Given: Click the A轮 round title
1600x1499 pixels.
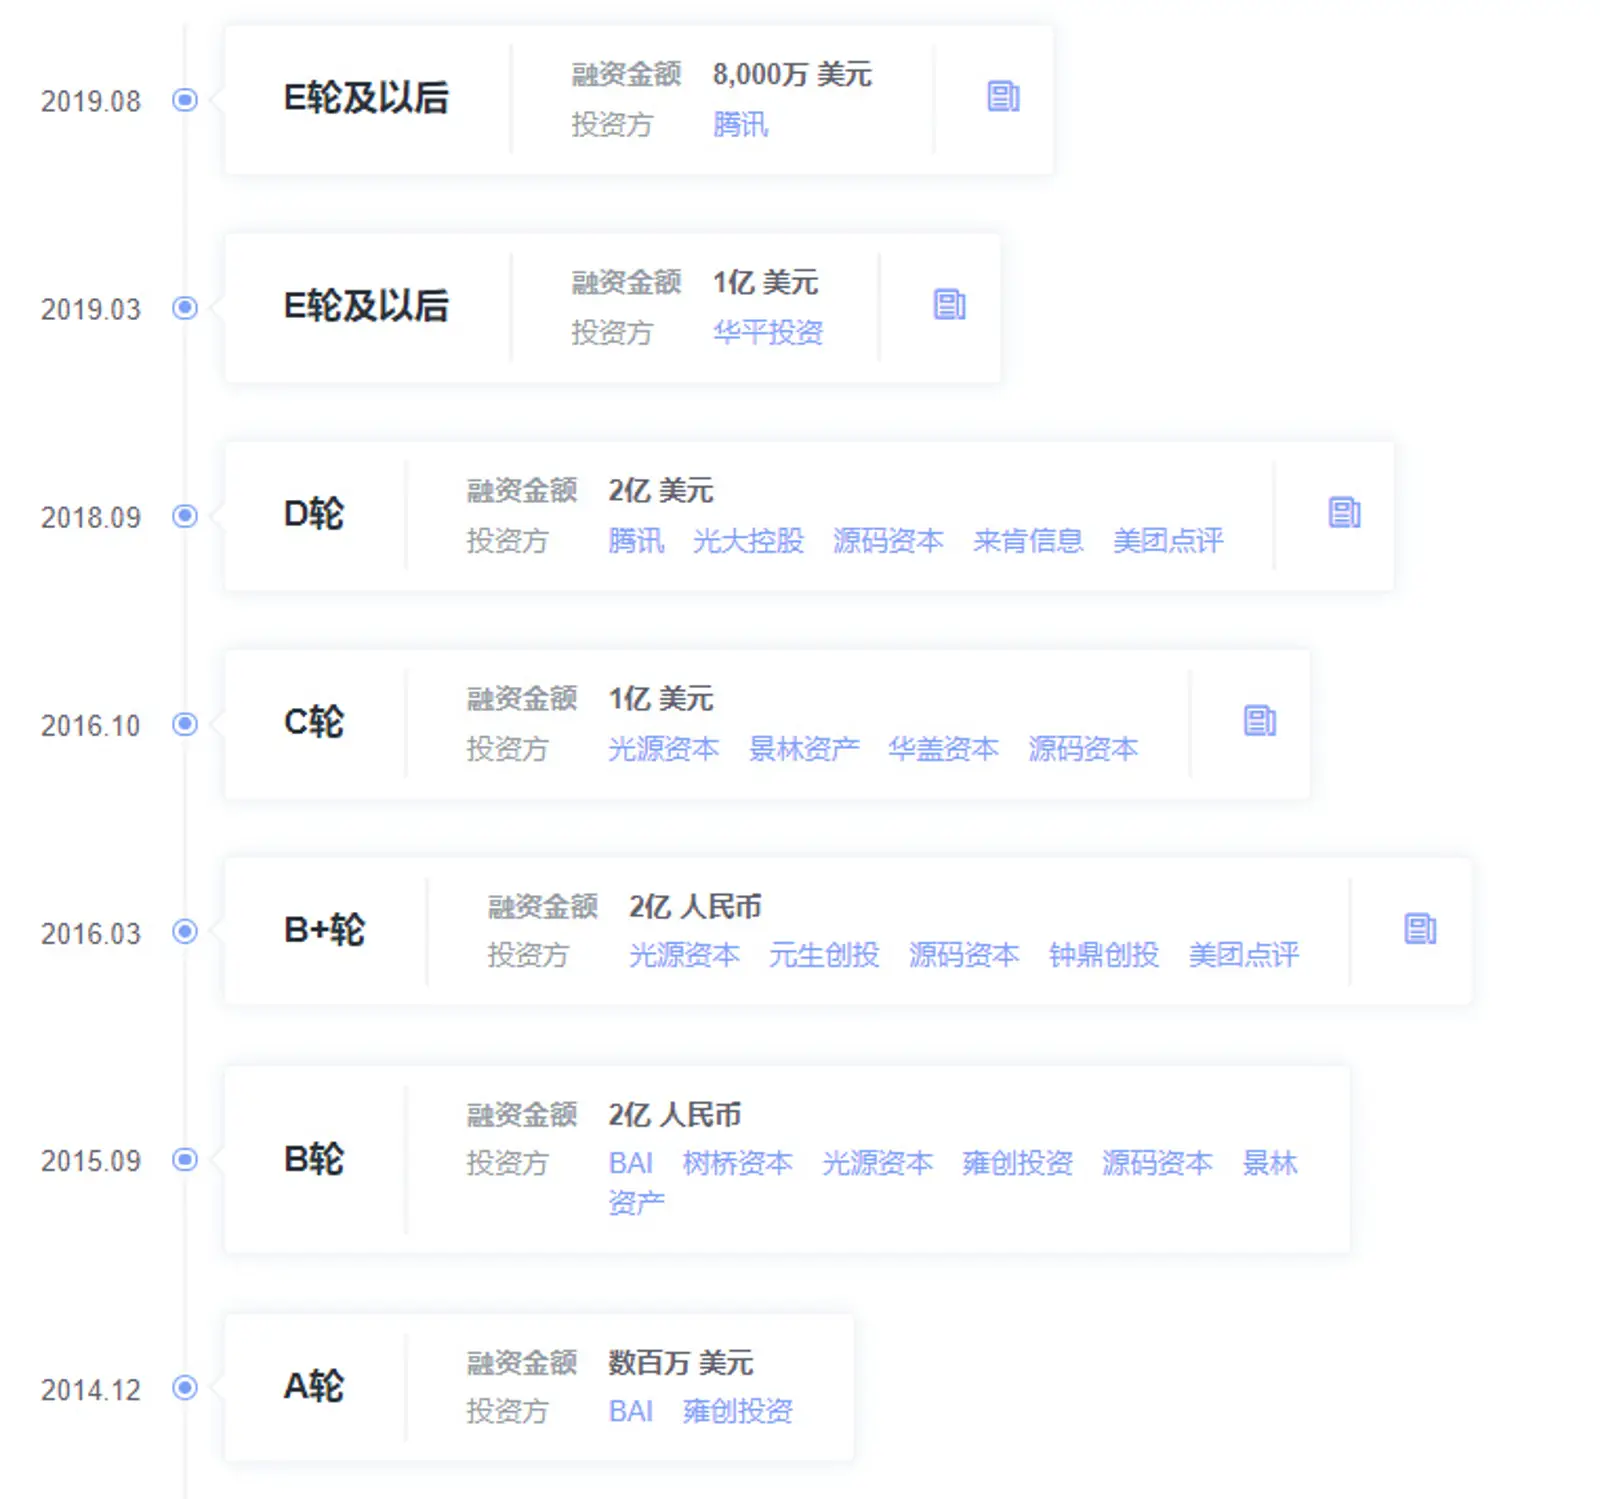Looking at the screenshot, I should [x=314, y=1386].
